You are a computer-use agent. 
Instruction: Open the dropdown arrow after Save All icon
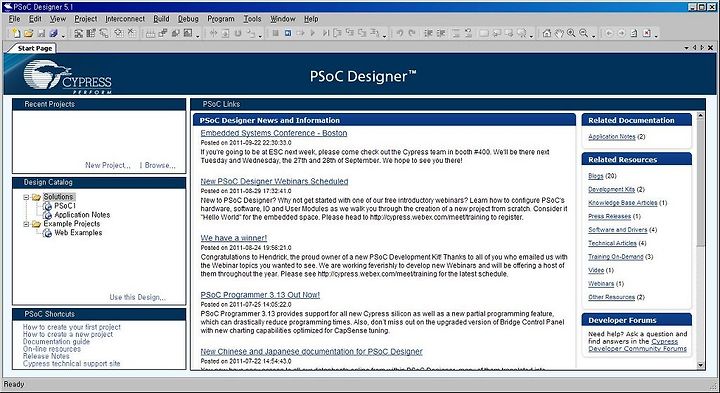[63, 35]
